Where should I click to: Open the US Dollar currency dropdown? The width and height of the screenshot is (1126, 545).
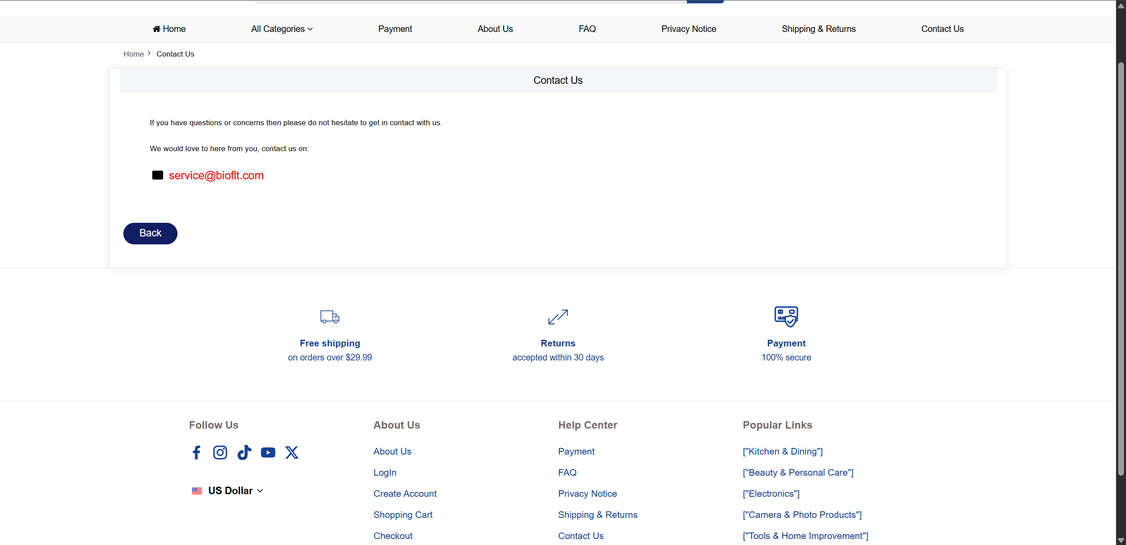[x=235, y=491]
